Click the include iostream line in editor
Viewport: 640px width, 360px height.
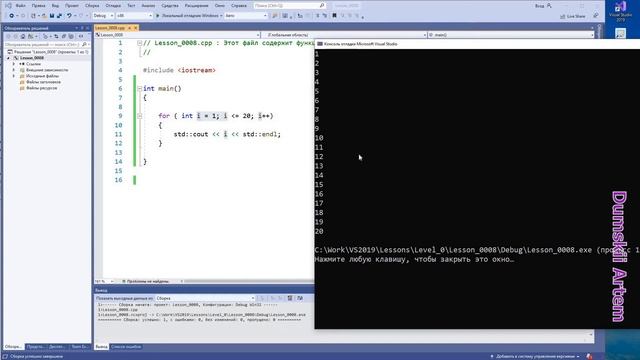coord(179,70)
